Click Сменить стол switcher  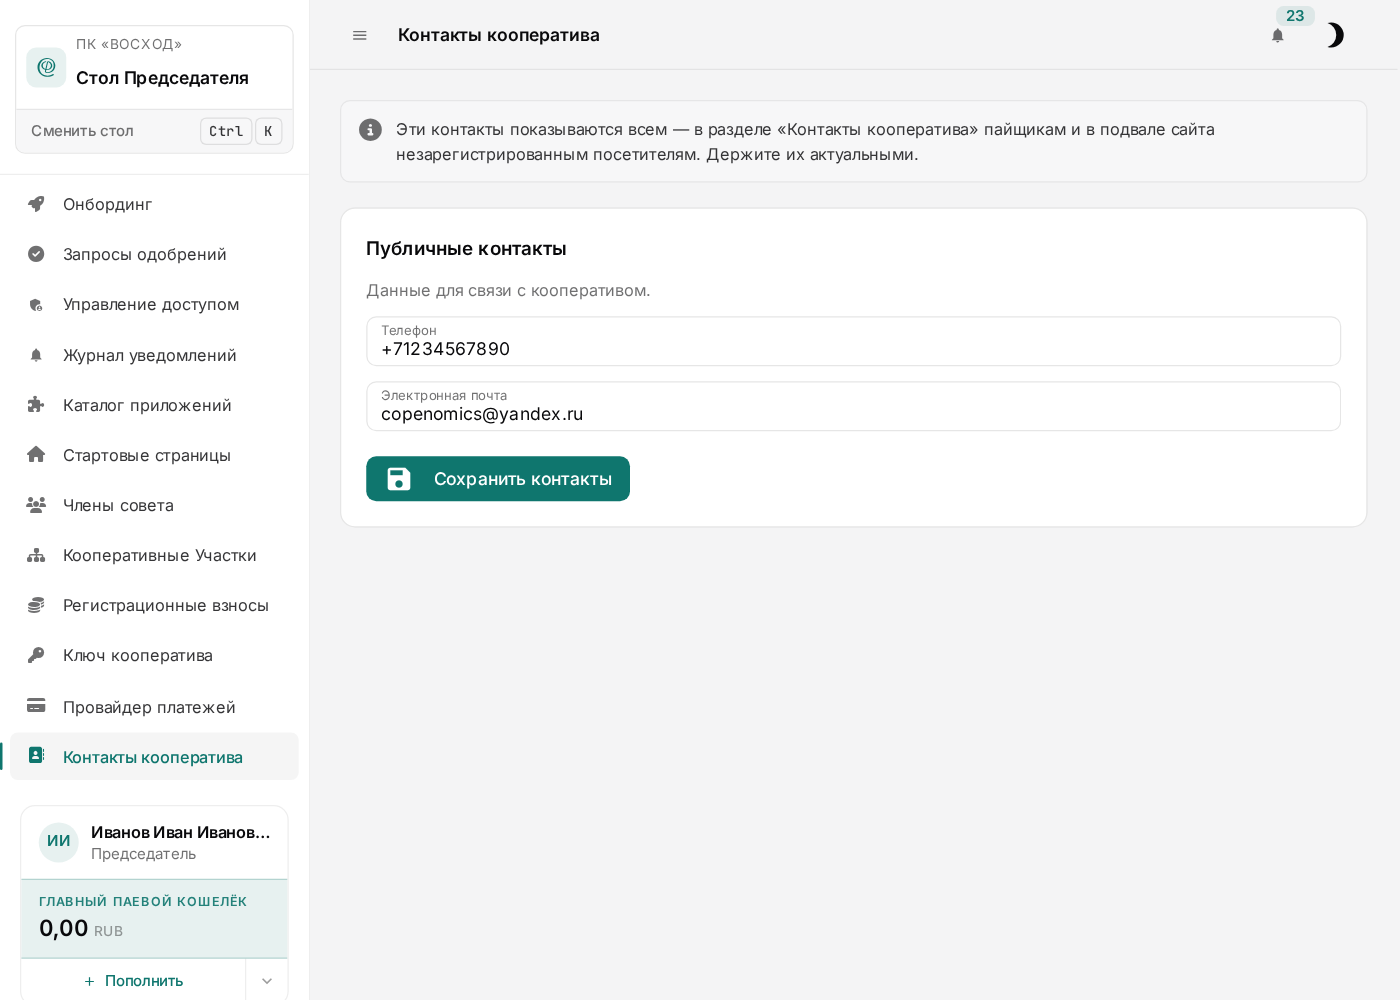tap(154, 131)
